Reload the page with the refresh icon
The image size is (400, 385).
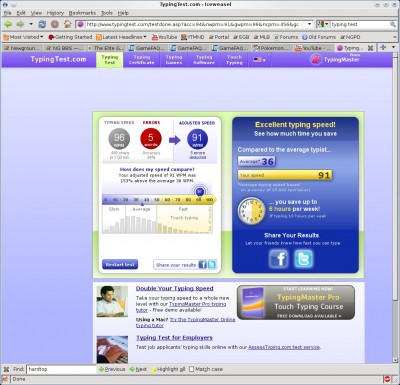point(42,24)
